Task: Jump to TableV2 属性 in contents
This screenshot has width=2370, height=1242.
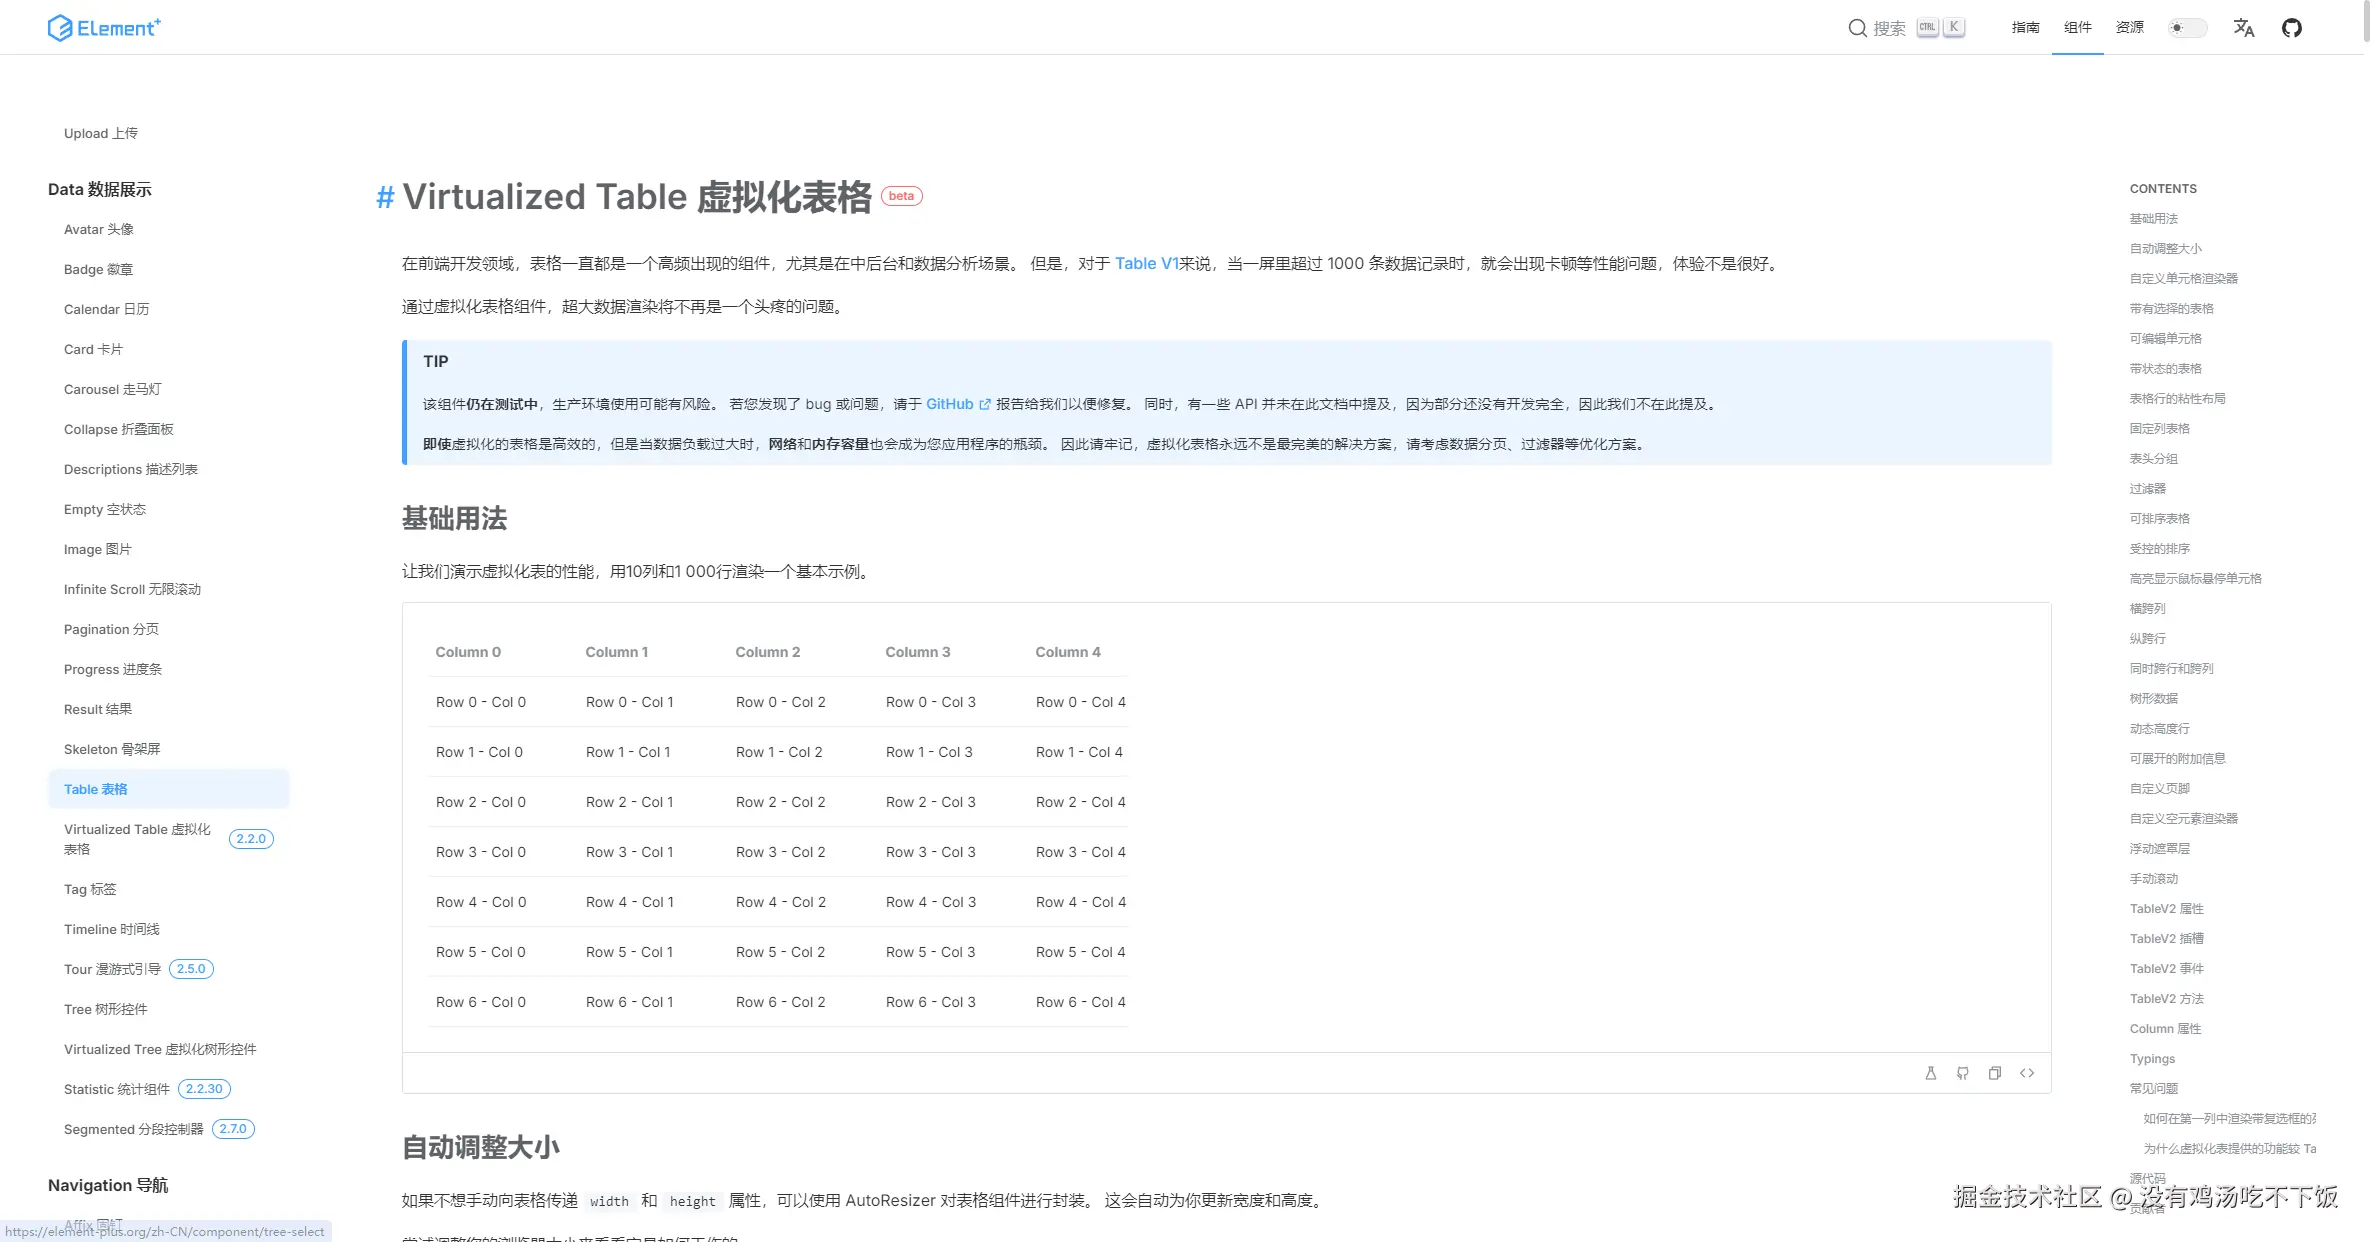Action: [x=2166, y=909]
